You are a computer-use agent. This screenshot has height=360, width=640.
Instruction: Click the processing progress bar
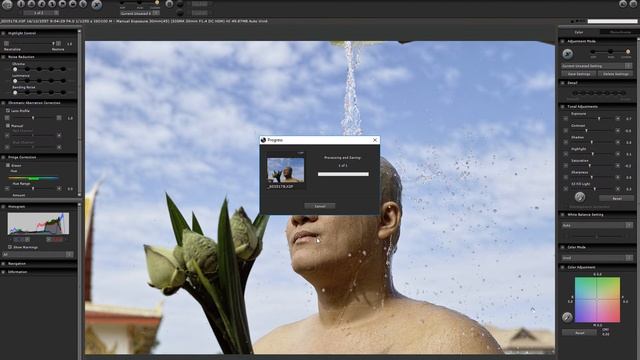pyautogui.click(x=343, y=174)
